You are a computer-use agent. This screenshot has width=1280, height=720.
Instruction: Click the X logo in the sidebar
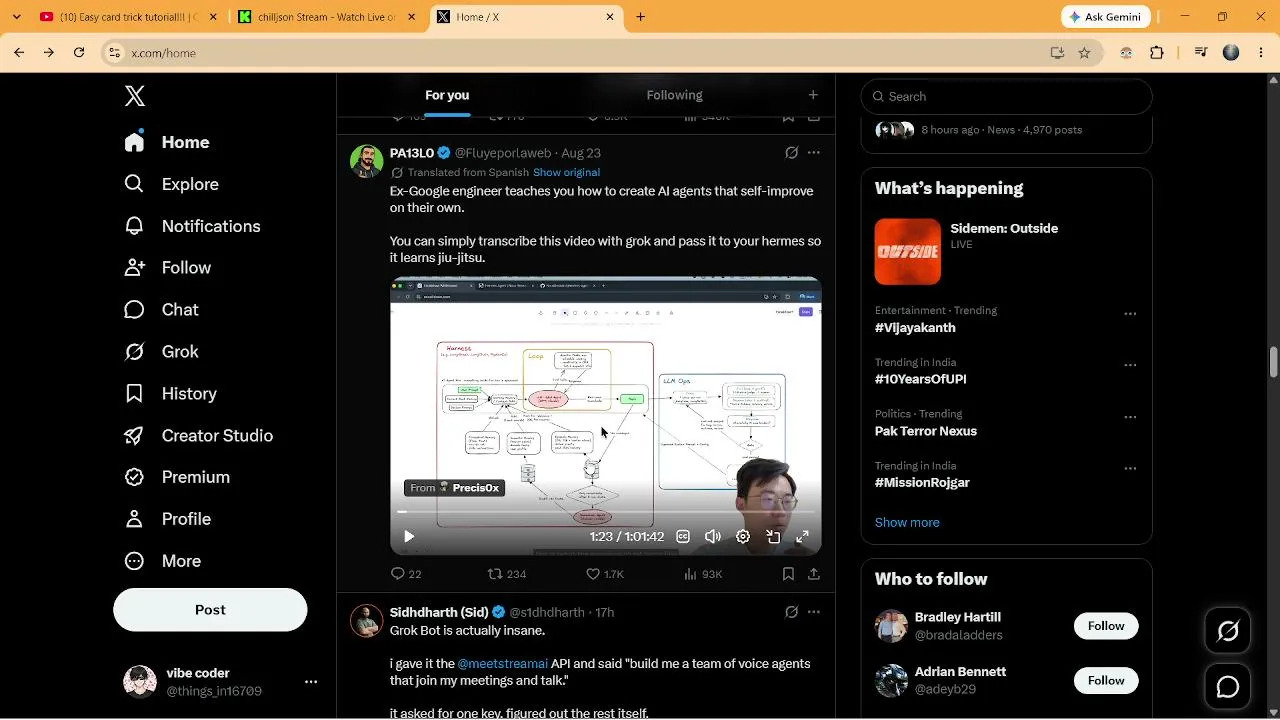pos(135,96)
